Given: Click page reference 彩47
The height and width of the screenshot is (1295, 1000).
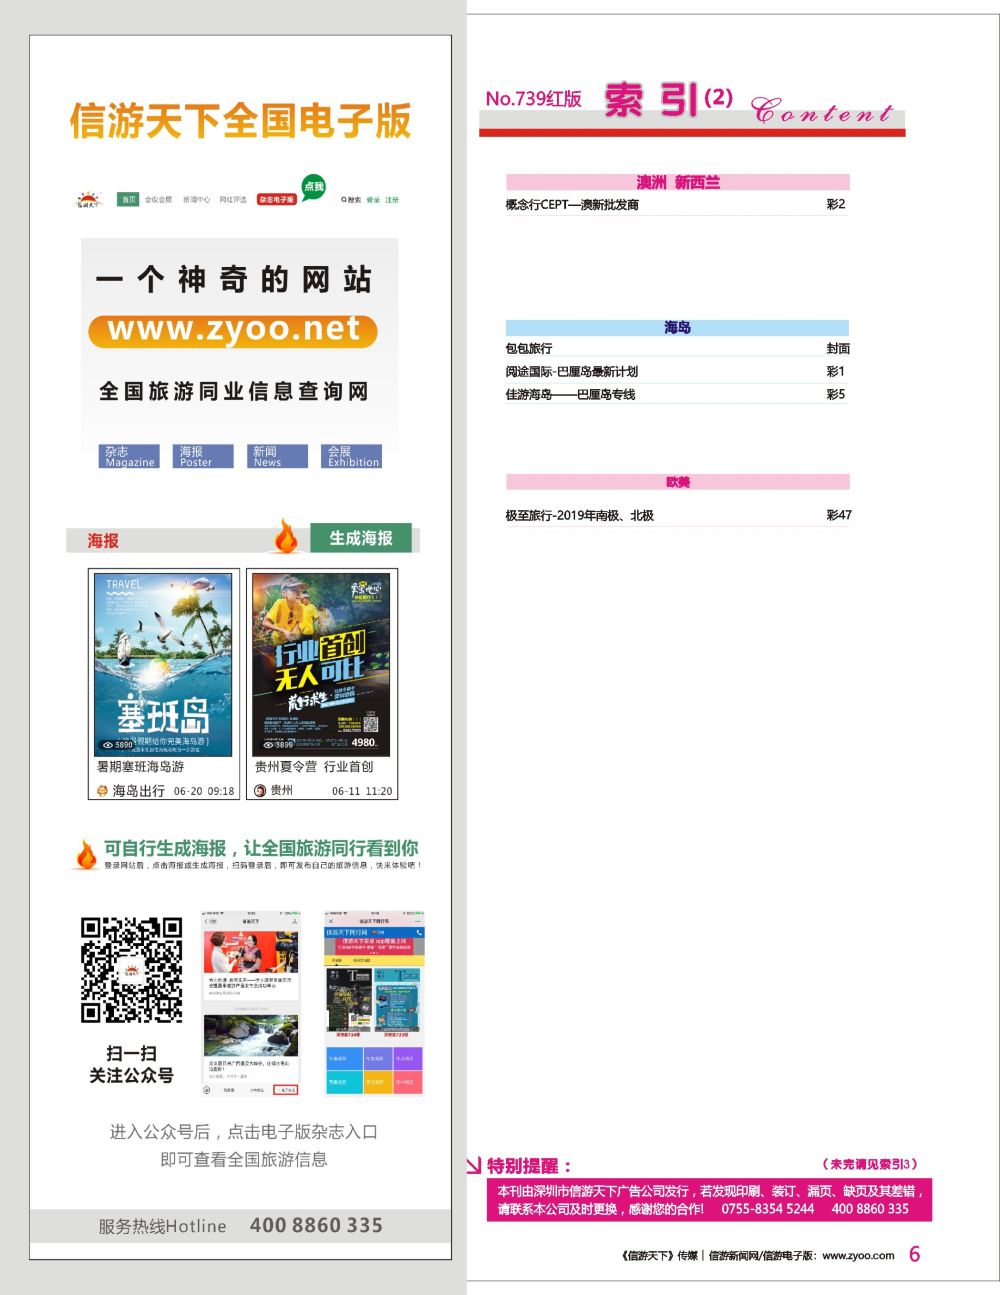Looking at the screenshot, I should click(838, 515).
